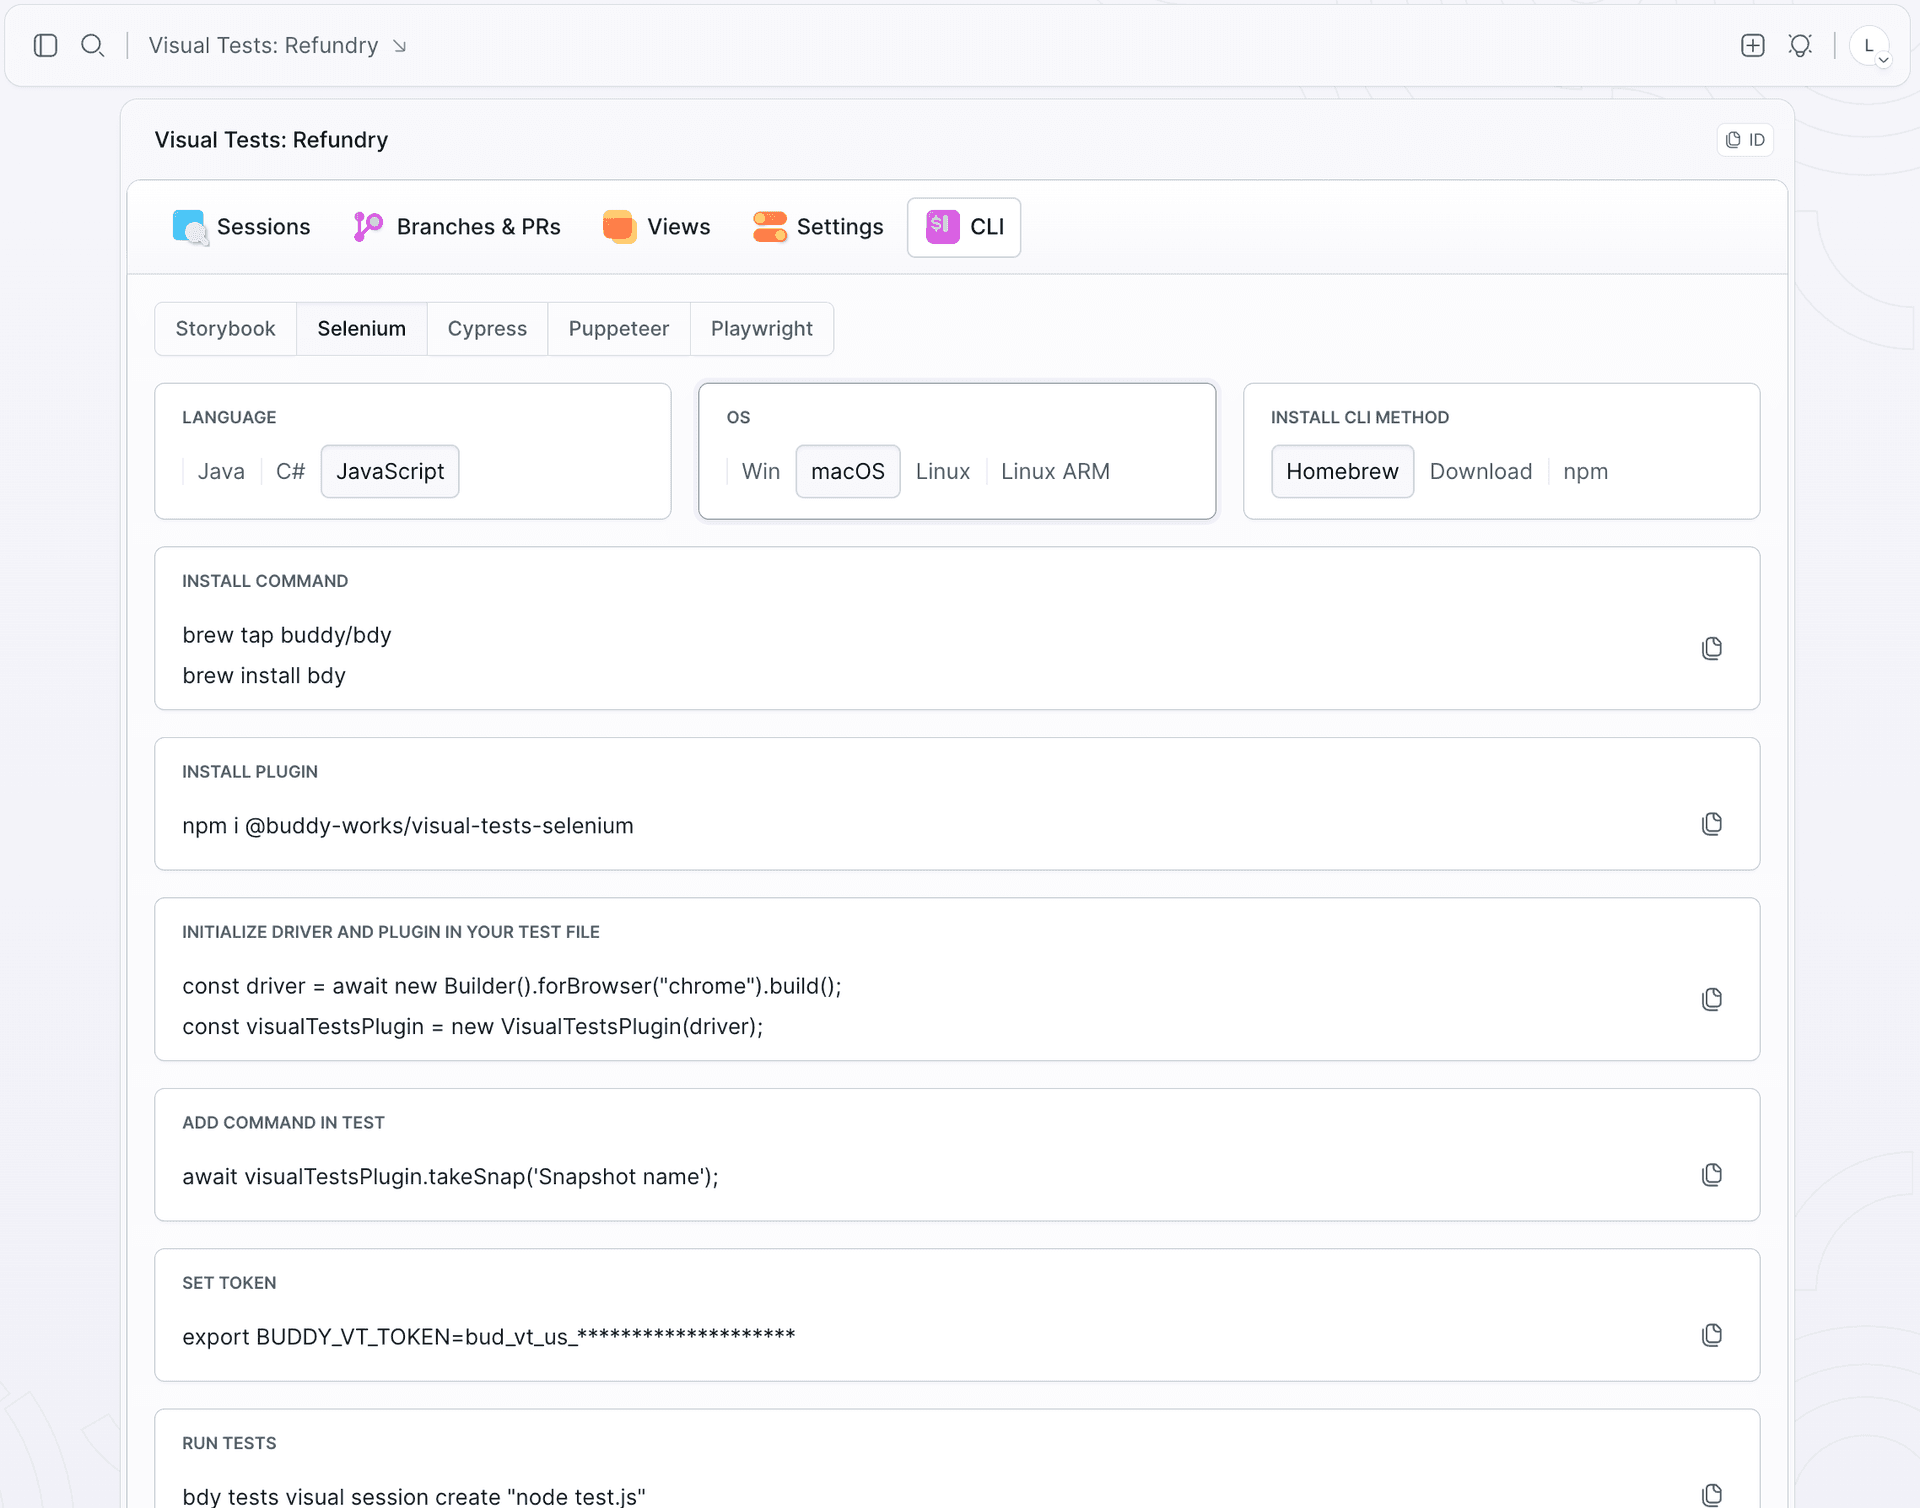Choose the Cypress framework
1920x1508 pixels.
coord(487,329)
